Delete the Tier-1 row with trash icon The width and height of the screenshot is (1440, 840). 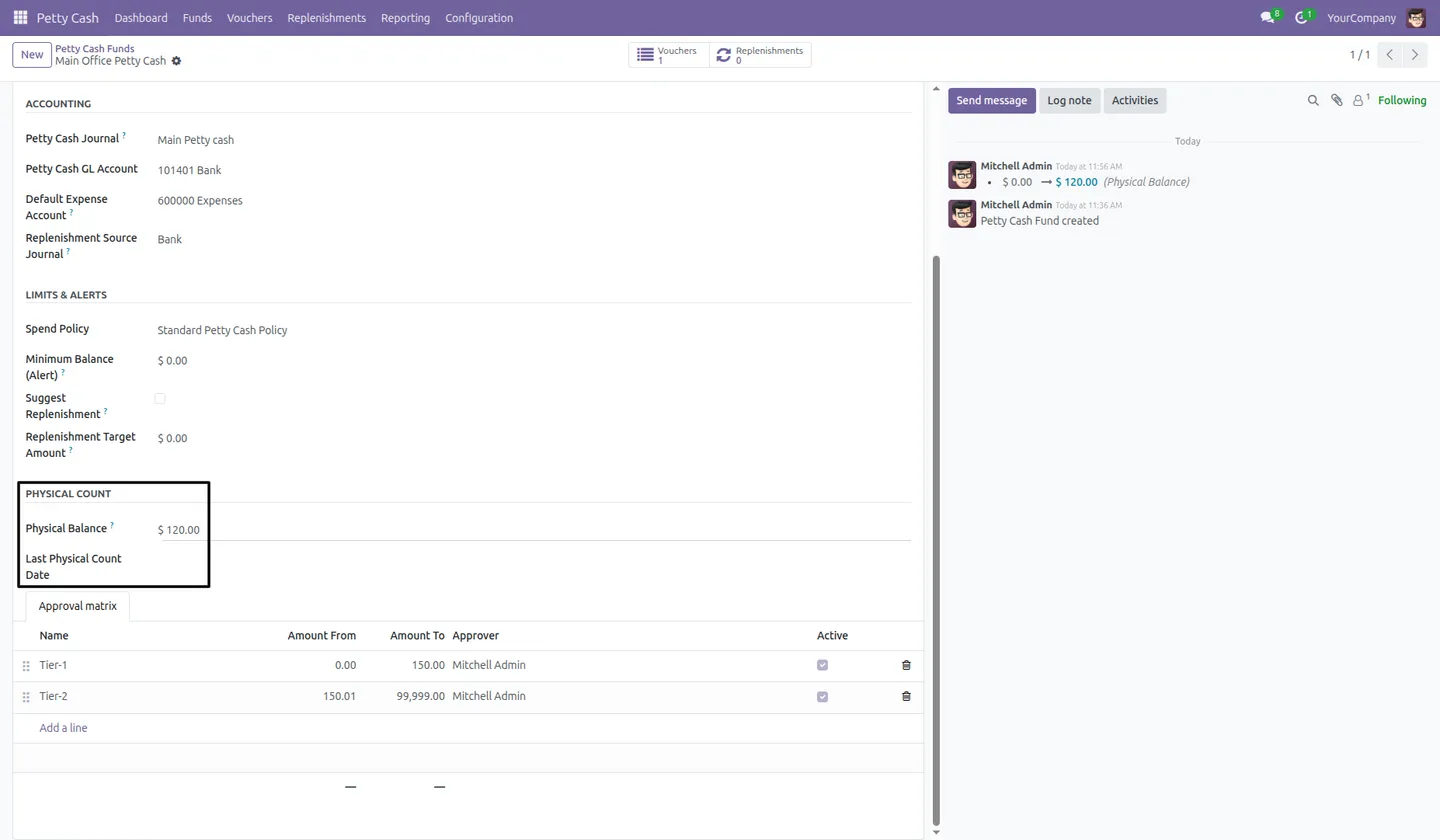[906, 665]
